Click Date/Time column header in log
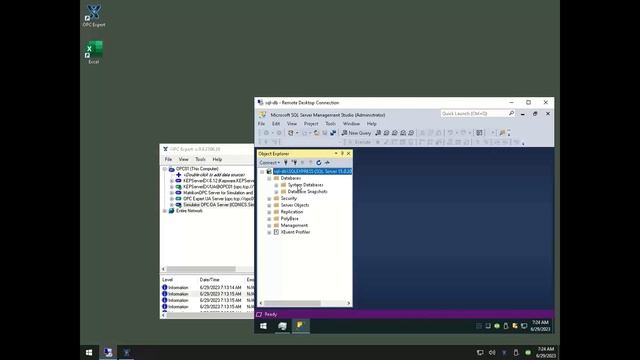The height and width of the screenshot is (360, 640). [x=210, y=280]
